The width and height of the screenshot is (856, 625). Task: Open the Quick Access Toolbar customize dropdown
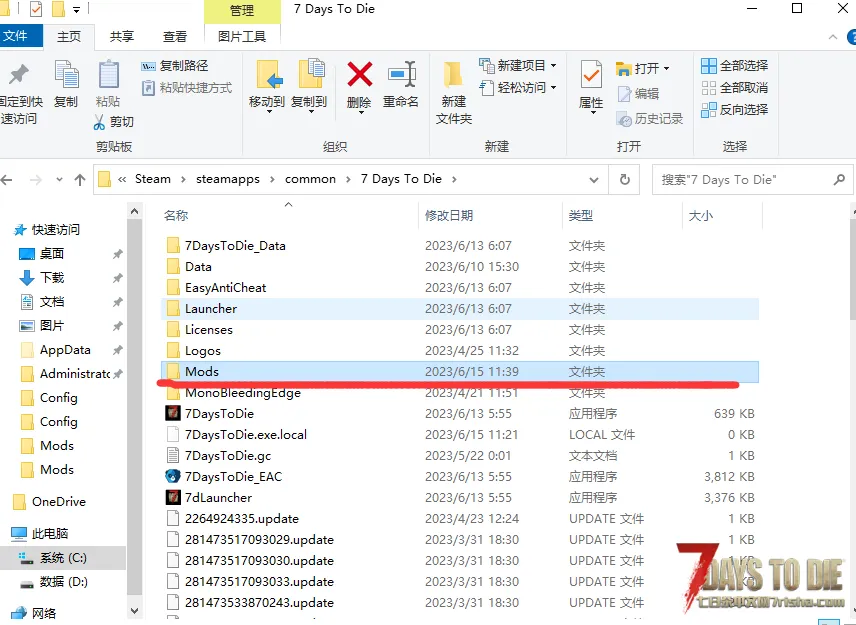(76, 9)
